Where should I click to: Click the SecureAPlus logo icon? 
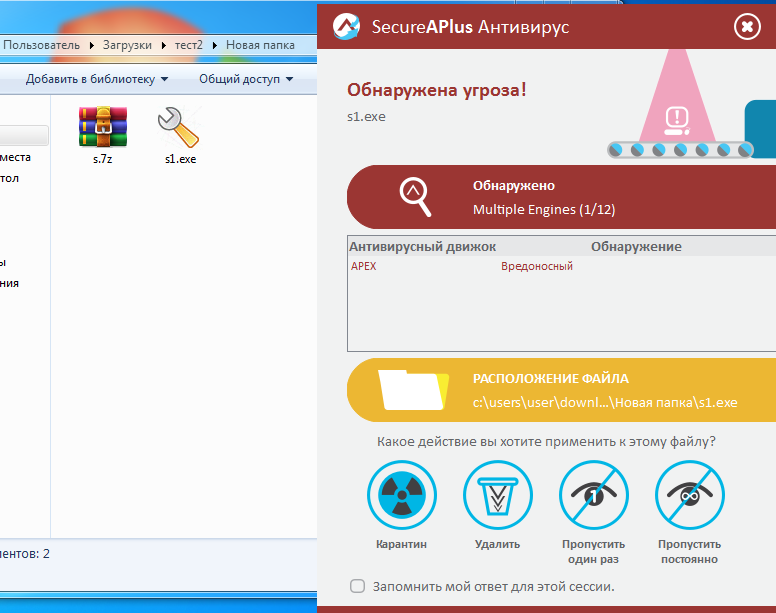pyautogui.click(x=346, y=26)
